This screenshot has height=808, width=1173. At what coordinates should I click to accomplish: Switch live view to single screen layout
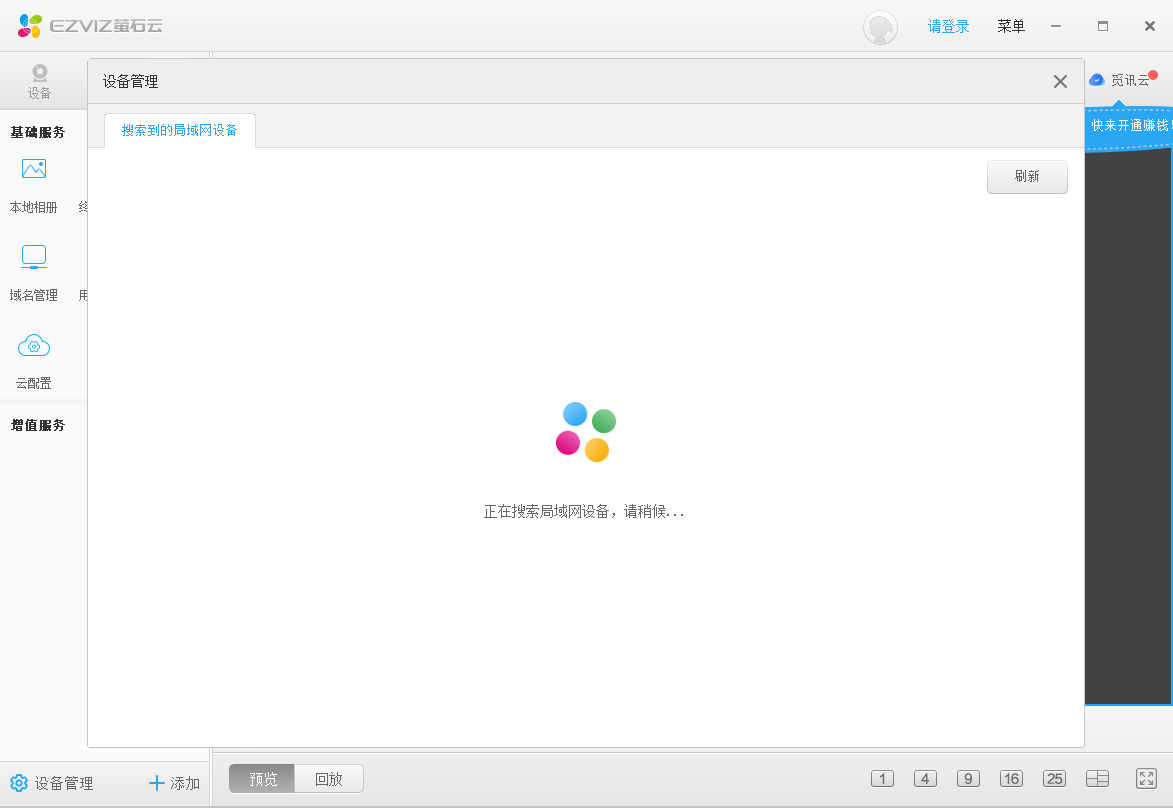tap(882, 778)
